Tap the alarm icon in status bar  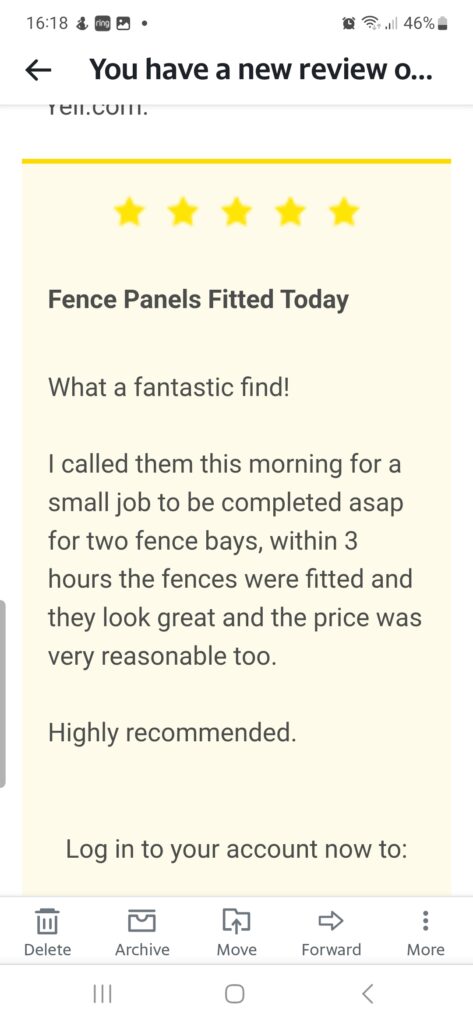click(348, 24)
